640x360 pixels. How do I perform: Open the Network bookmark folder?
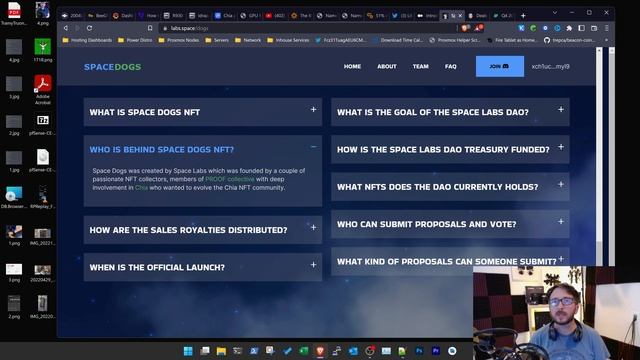[248, 40]
